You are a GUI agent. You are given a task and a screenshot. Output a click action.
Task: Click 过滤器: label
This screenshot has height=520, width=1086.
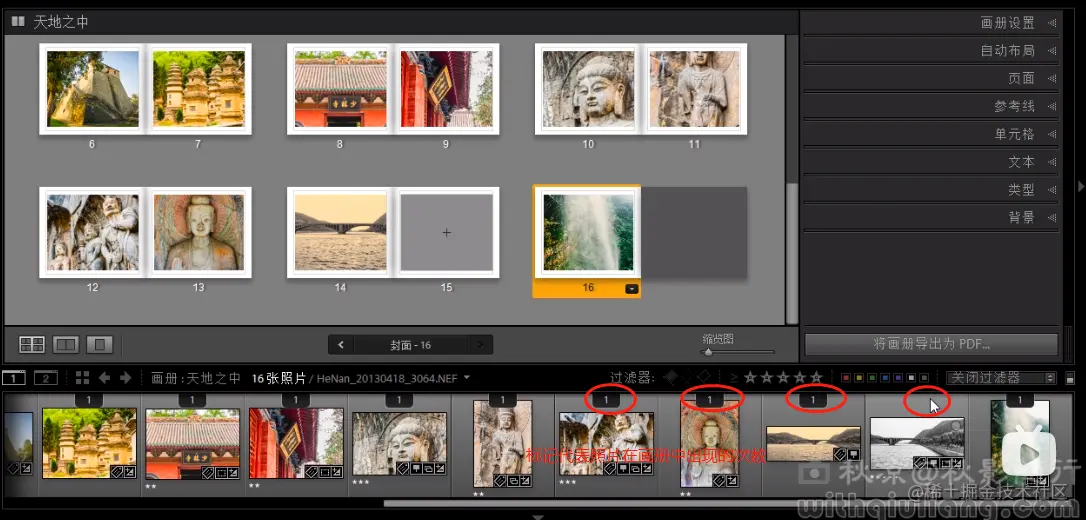point(632,377)
